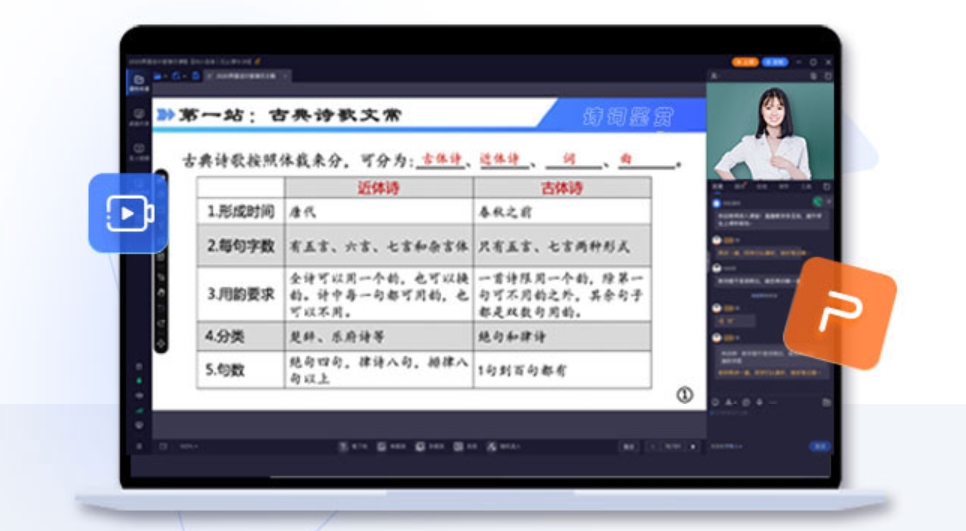This screenshot has height=531, width=966.
Task: Click the copy icon above the teacher video
Action: click(x=814, y=76)
